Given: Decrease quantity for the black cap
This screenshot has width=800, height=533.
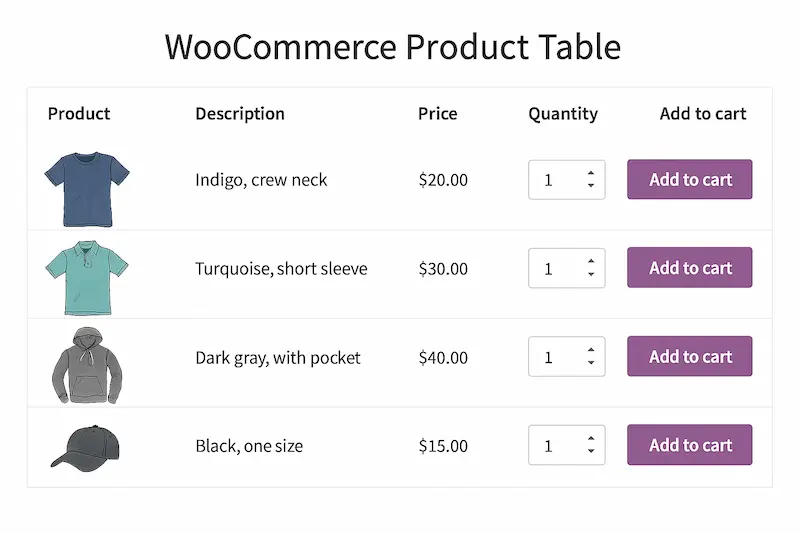Looking at the screenshot, I should pos(591,451).
